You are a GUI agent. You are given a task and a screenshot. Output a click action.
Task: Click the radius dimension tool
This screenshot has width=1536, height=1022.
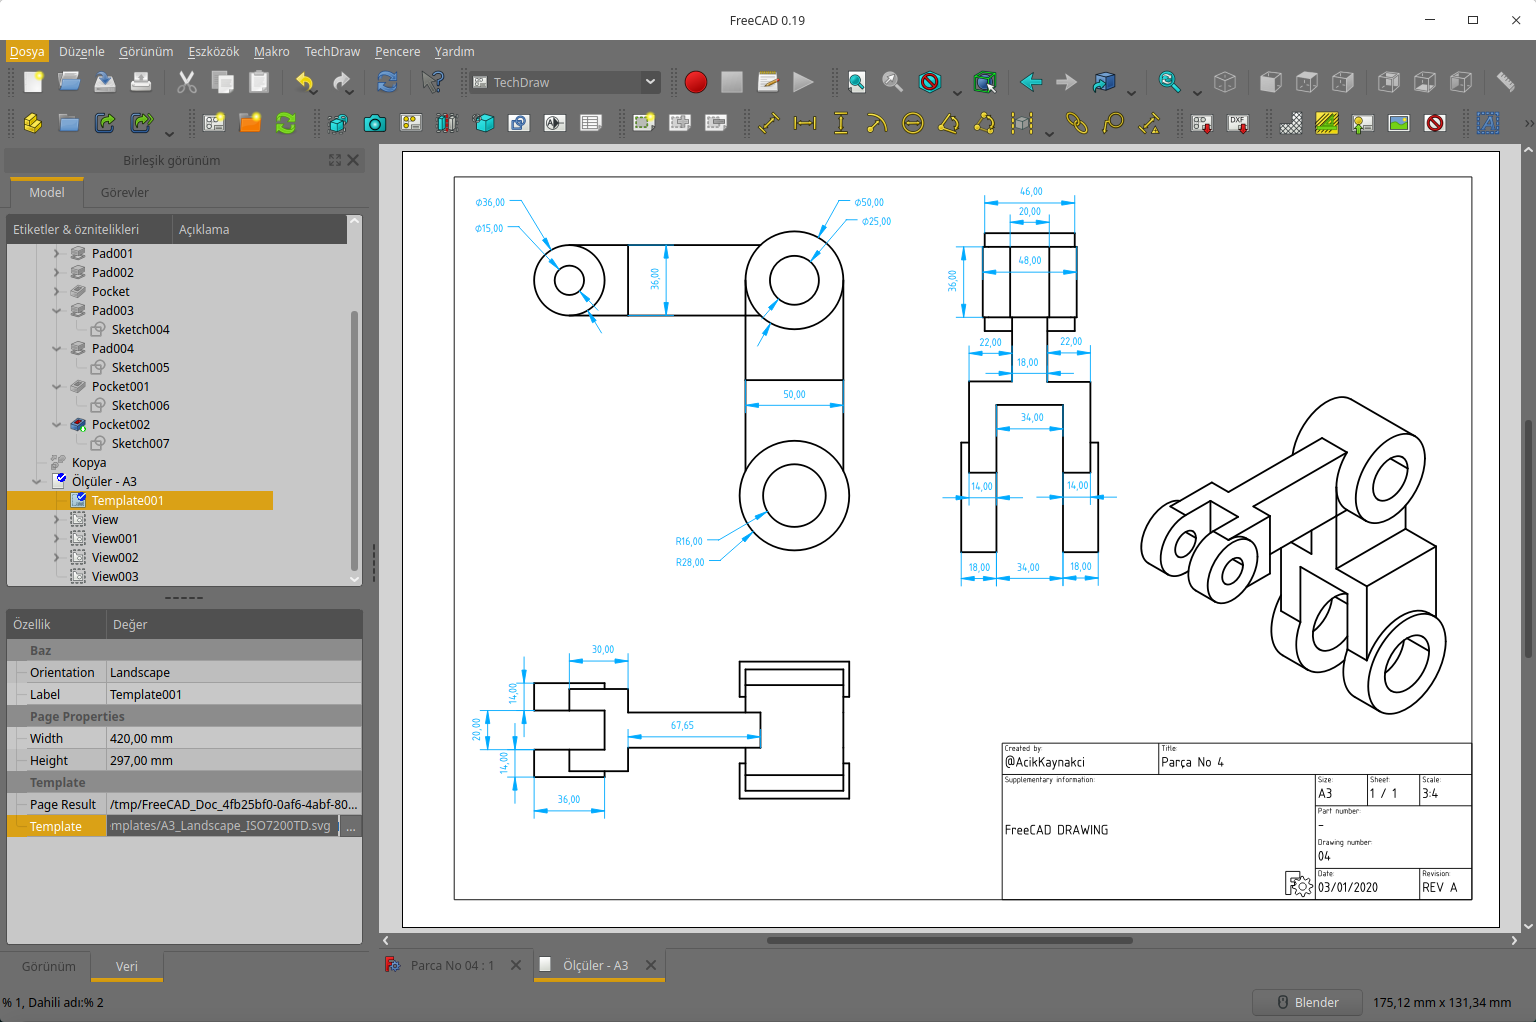coord(876,123)
